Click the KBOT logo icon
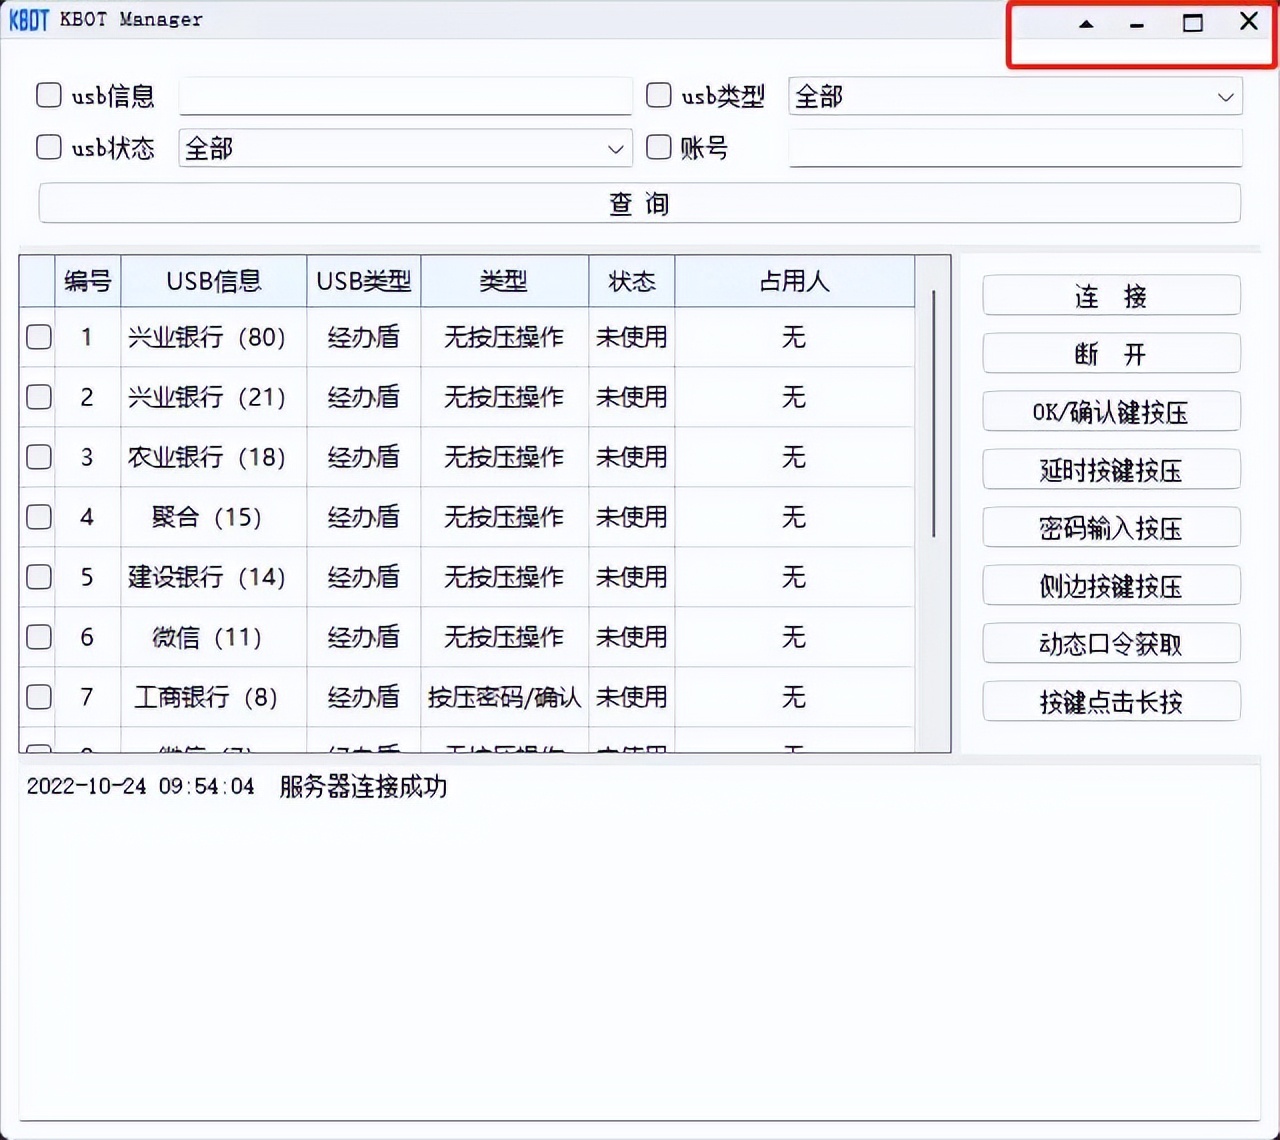Image resolution: width=1280 pixels, height=1140 pixels. 28,18
